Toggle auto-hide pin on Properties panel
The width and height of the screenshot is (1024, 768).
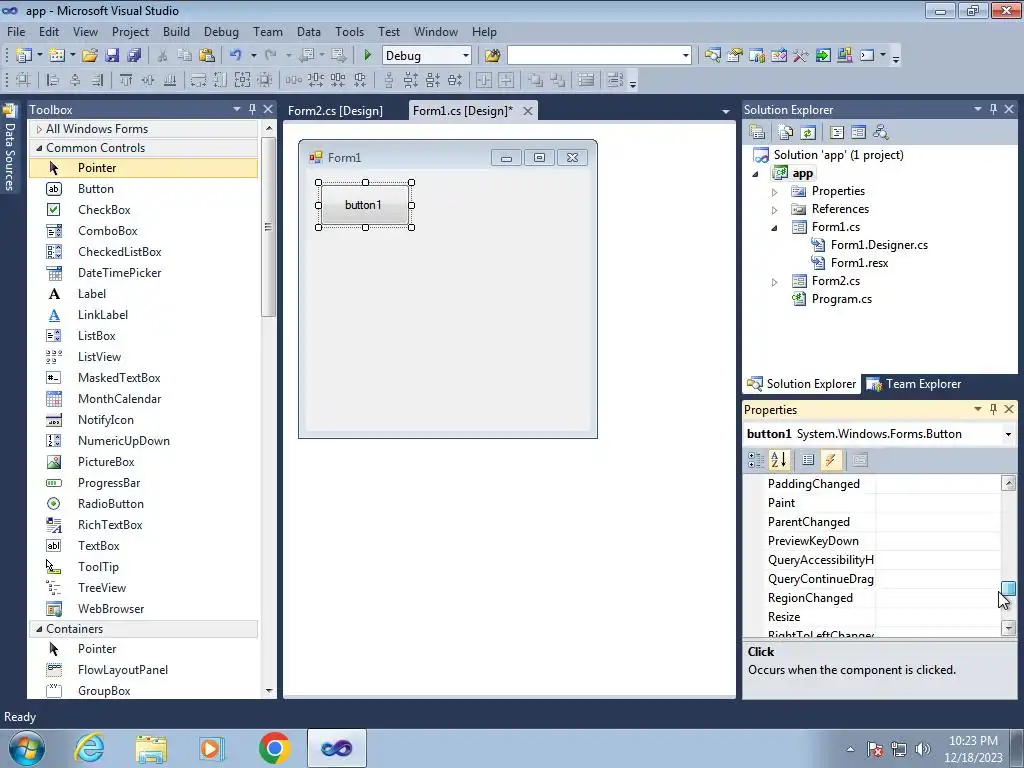coord(993,409)
